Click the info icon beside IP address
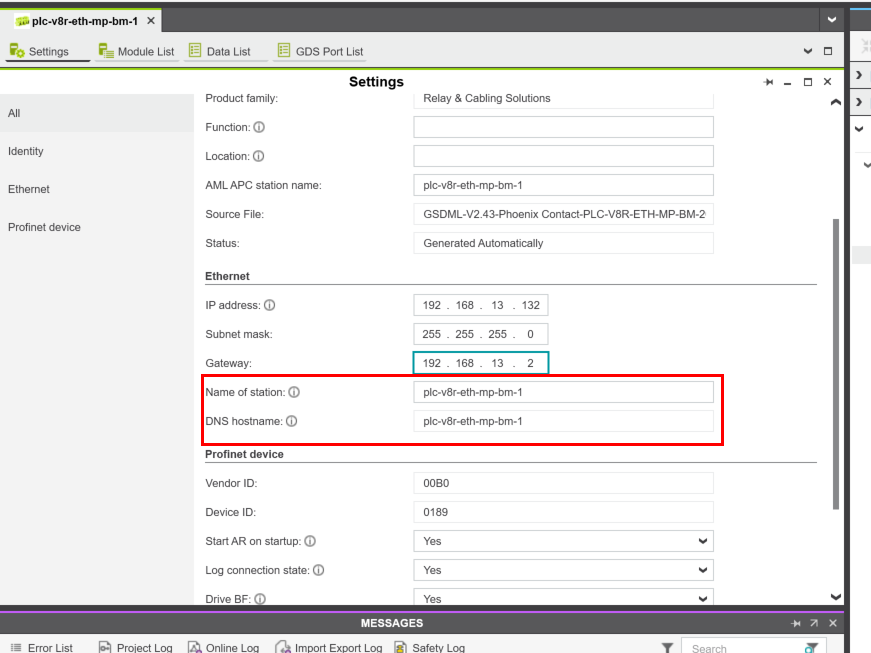871x653 pixels. click(x=270, y=305)
